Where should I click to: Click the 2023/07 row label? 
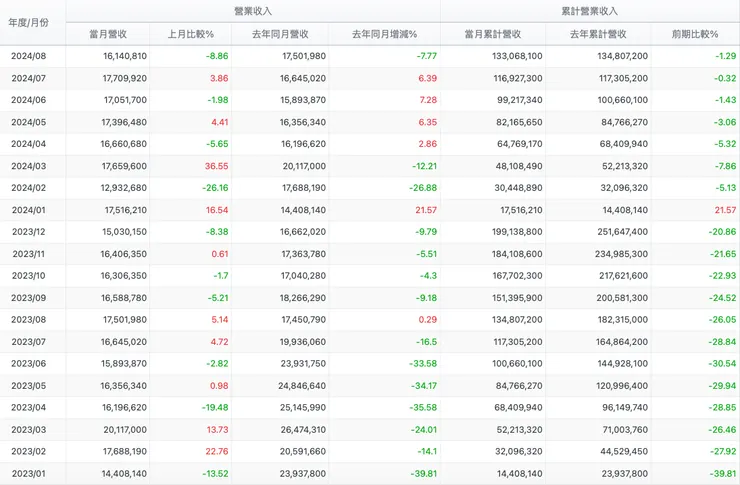click(x=29, y=342)
